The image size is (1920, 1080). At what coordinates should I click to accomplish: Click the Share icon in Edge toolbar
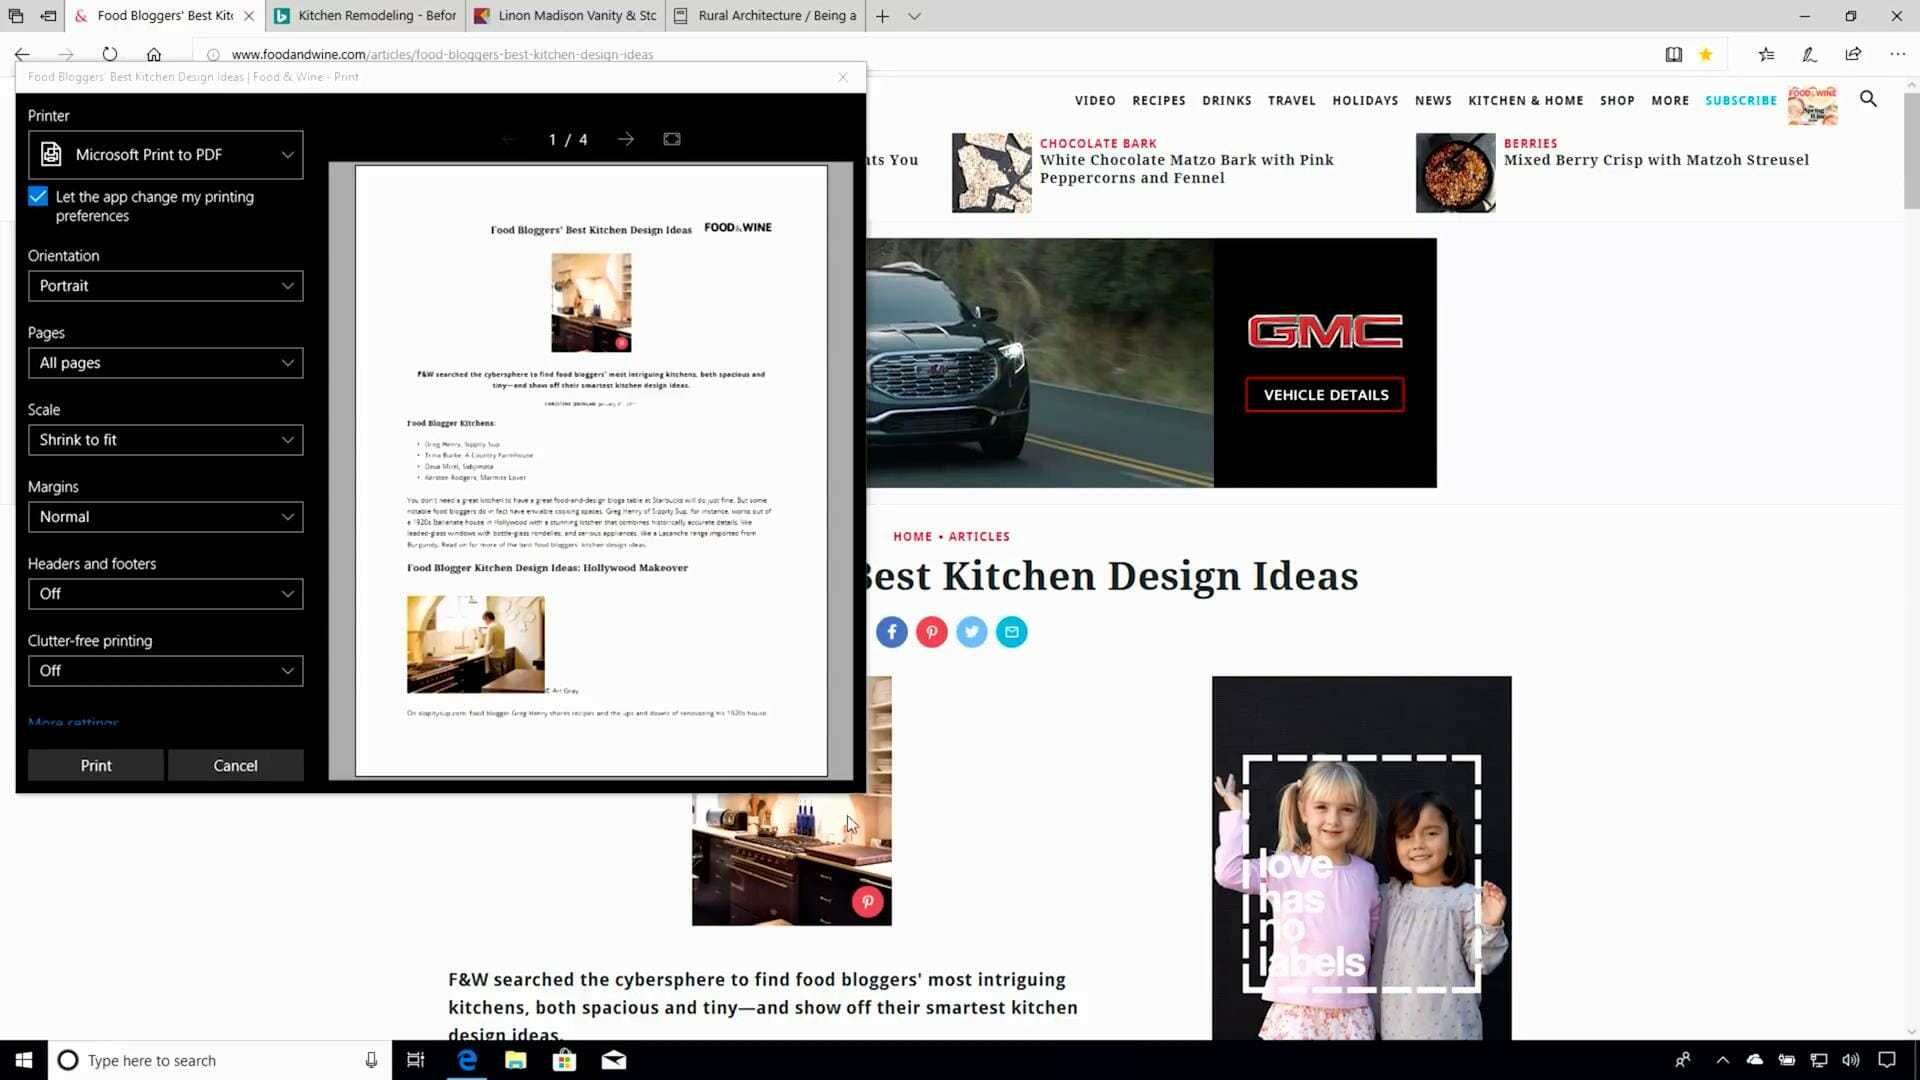[1853, 54]
